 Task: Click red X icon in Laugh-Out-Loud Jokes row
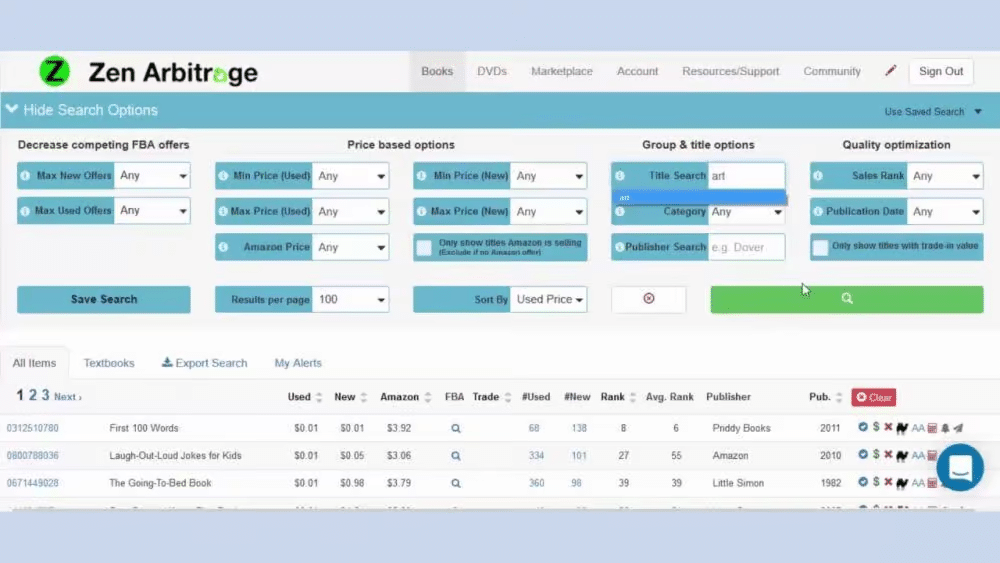click(x=888, y=455)
